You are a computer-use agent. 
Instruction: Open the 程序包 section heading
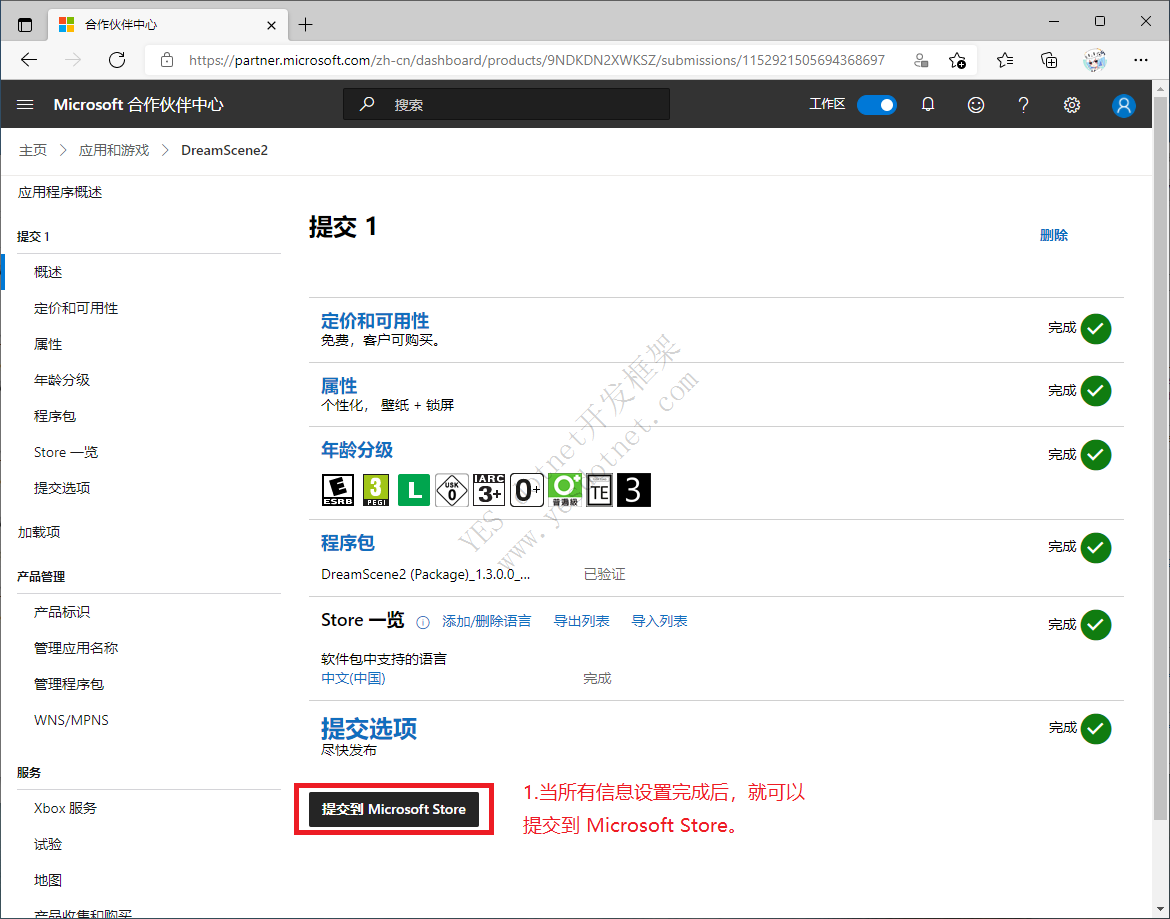348,542
